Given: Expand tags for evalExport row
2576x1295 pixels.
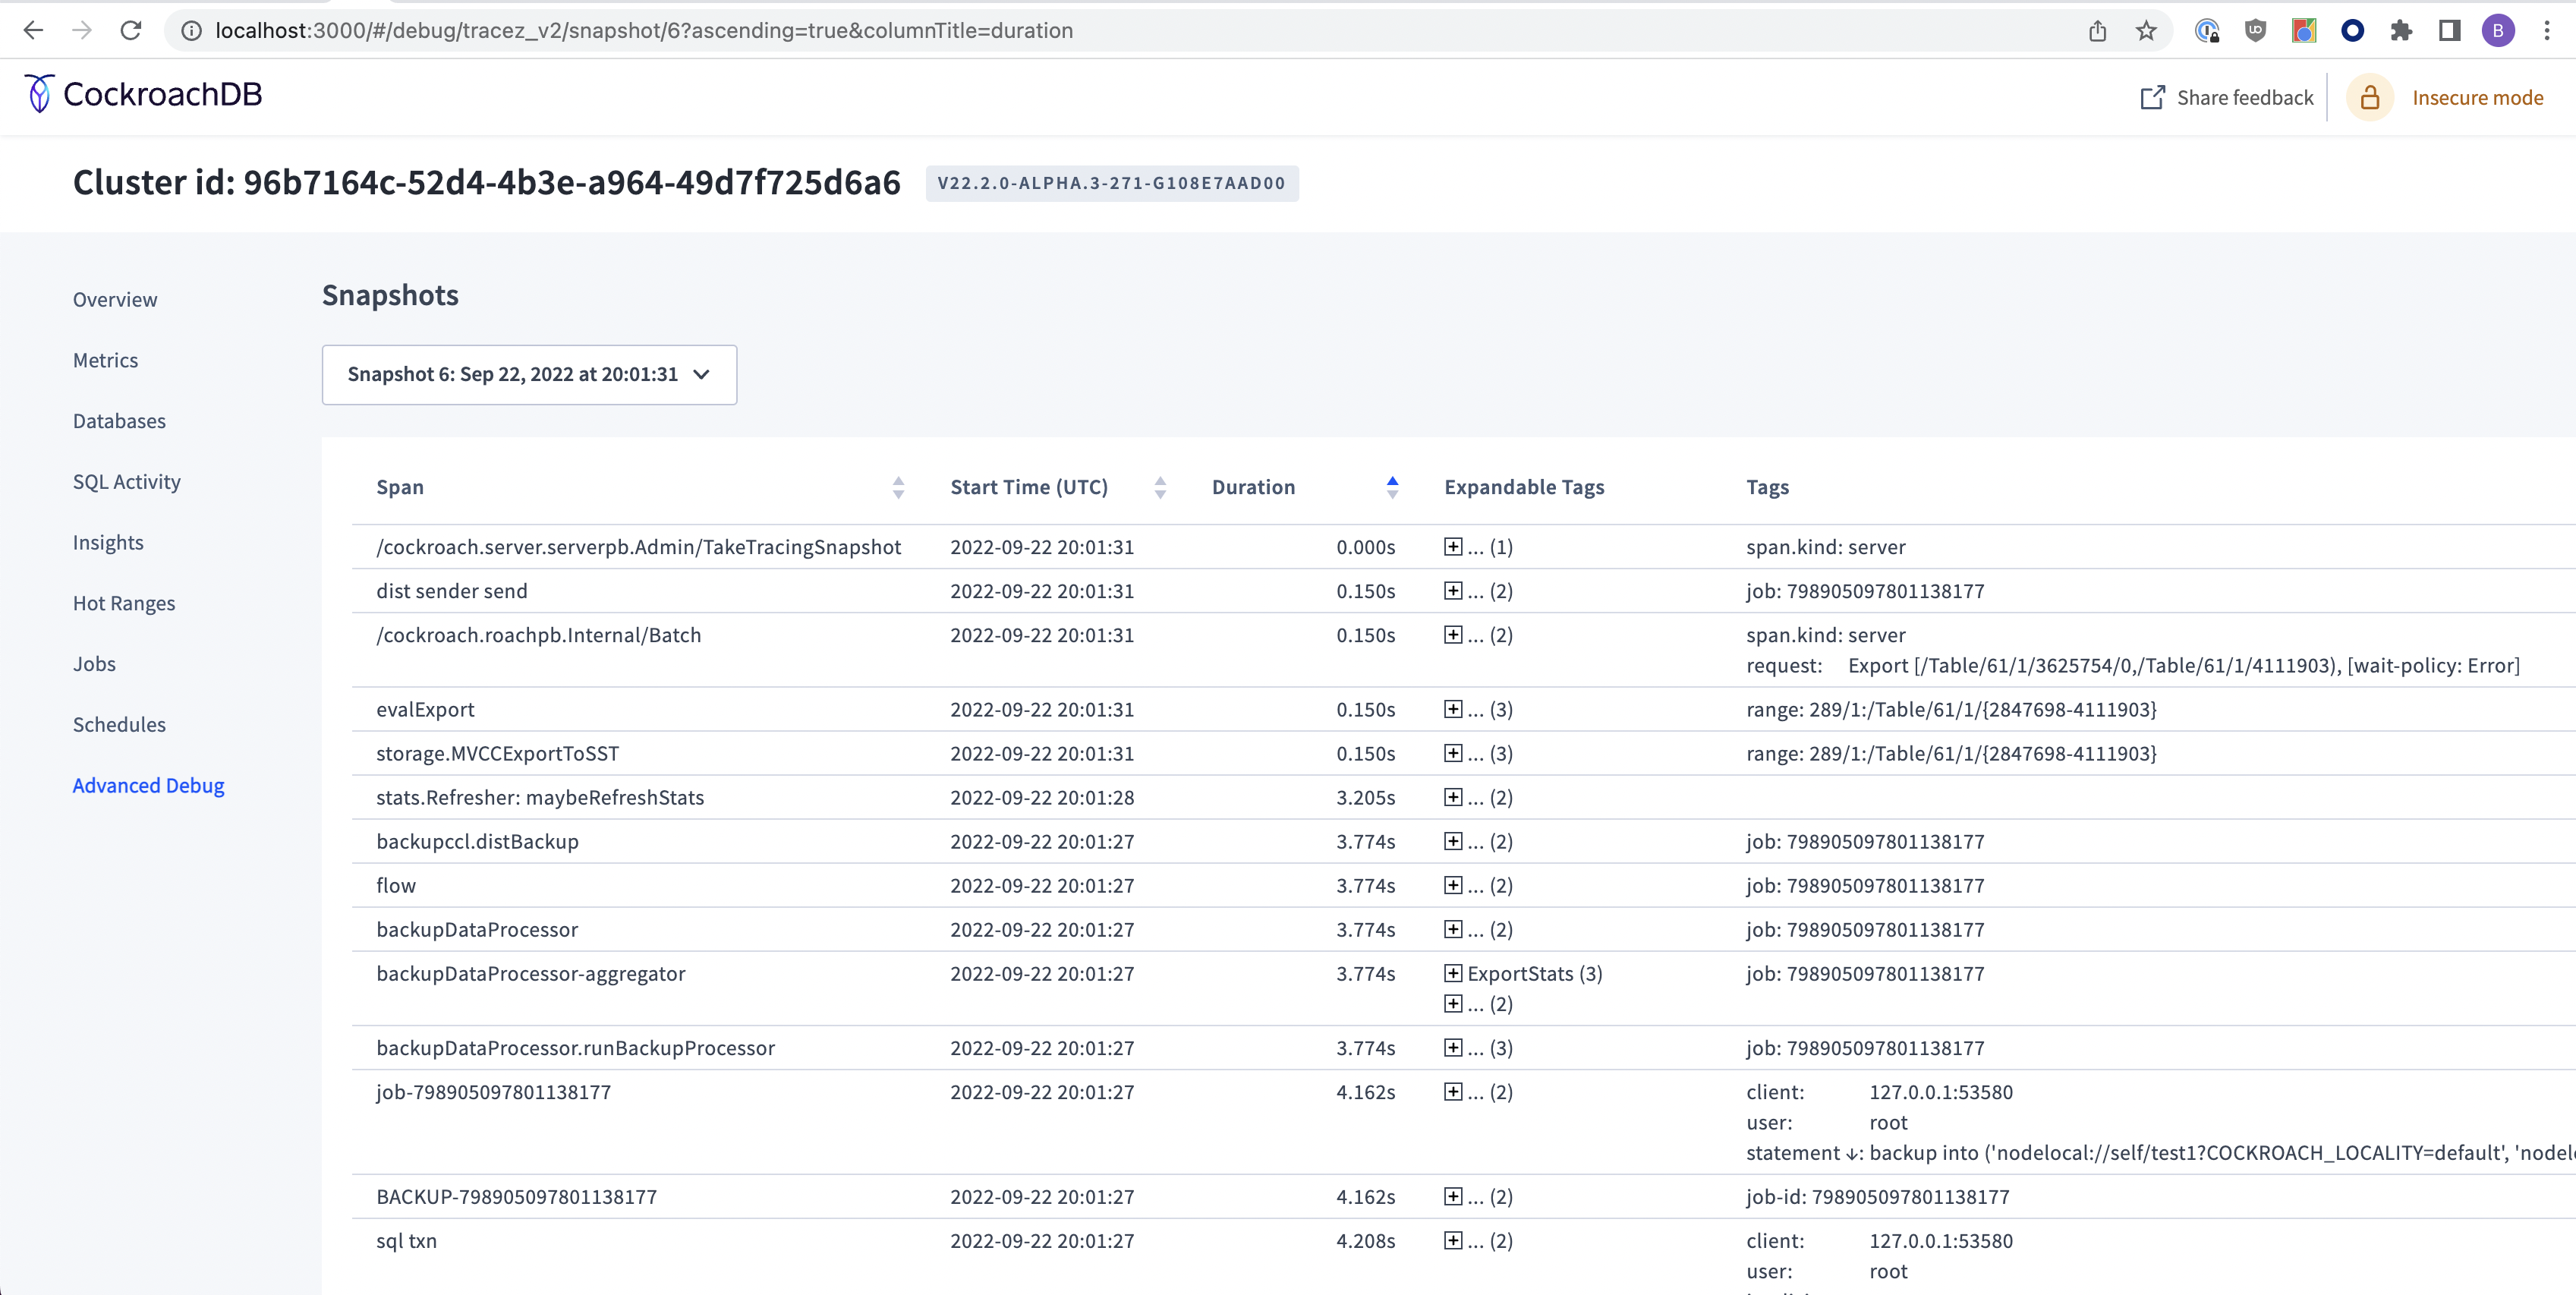Looking at the screenshot, I should [x=1453, y=709].
